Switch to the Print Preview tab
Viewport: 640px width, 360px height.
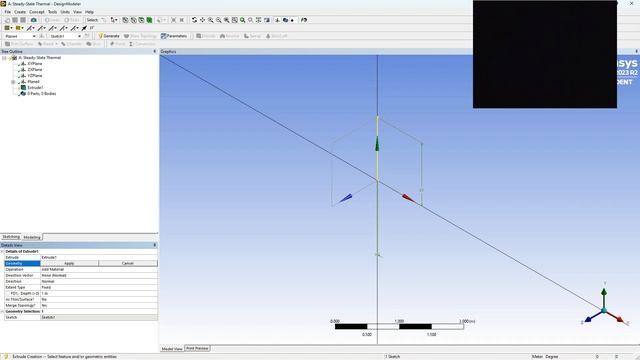(x=197, y=348)
